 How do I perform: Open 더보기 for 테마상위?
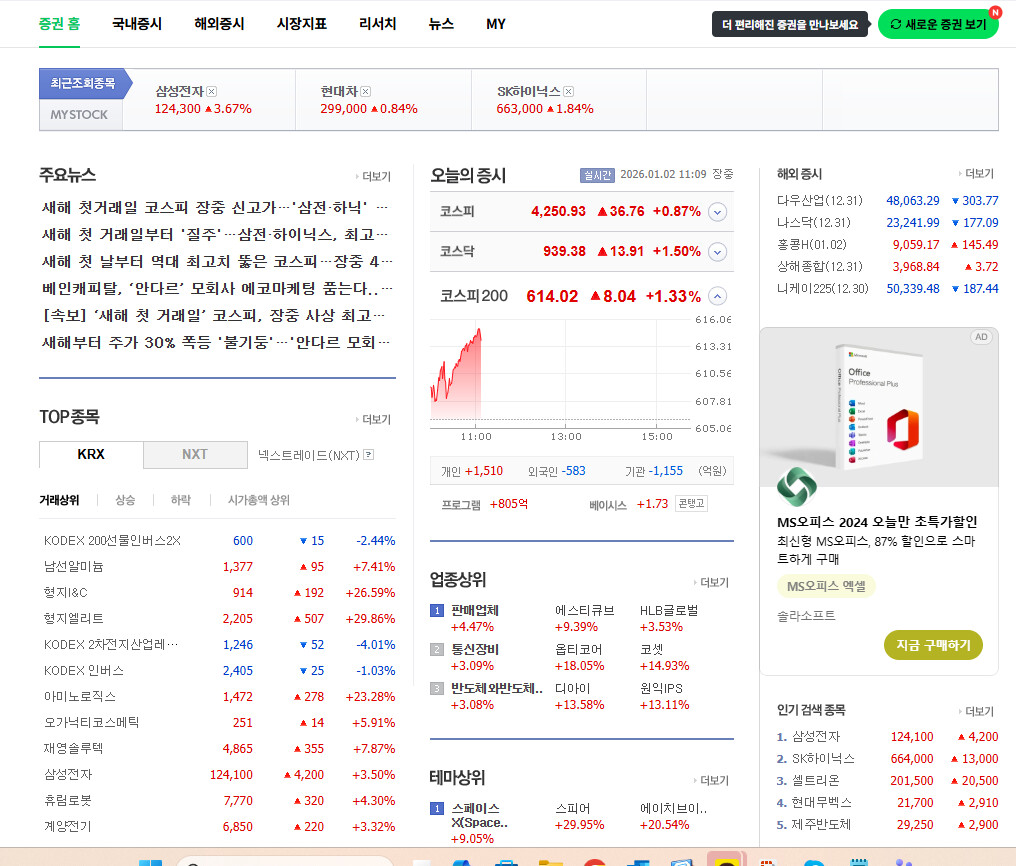pos(711,781)
